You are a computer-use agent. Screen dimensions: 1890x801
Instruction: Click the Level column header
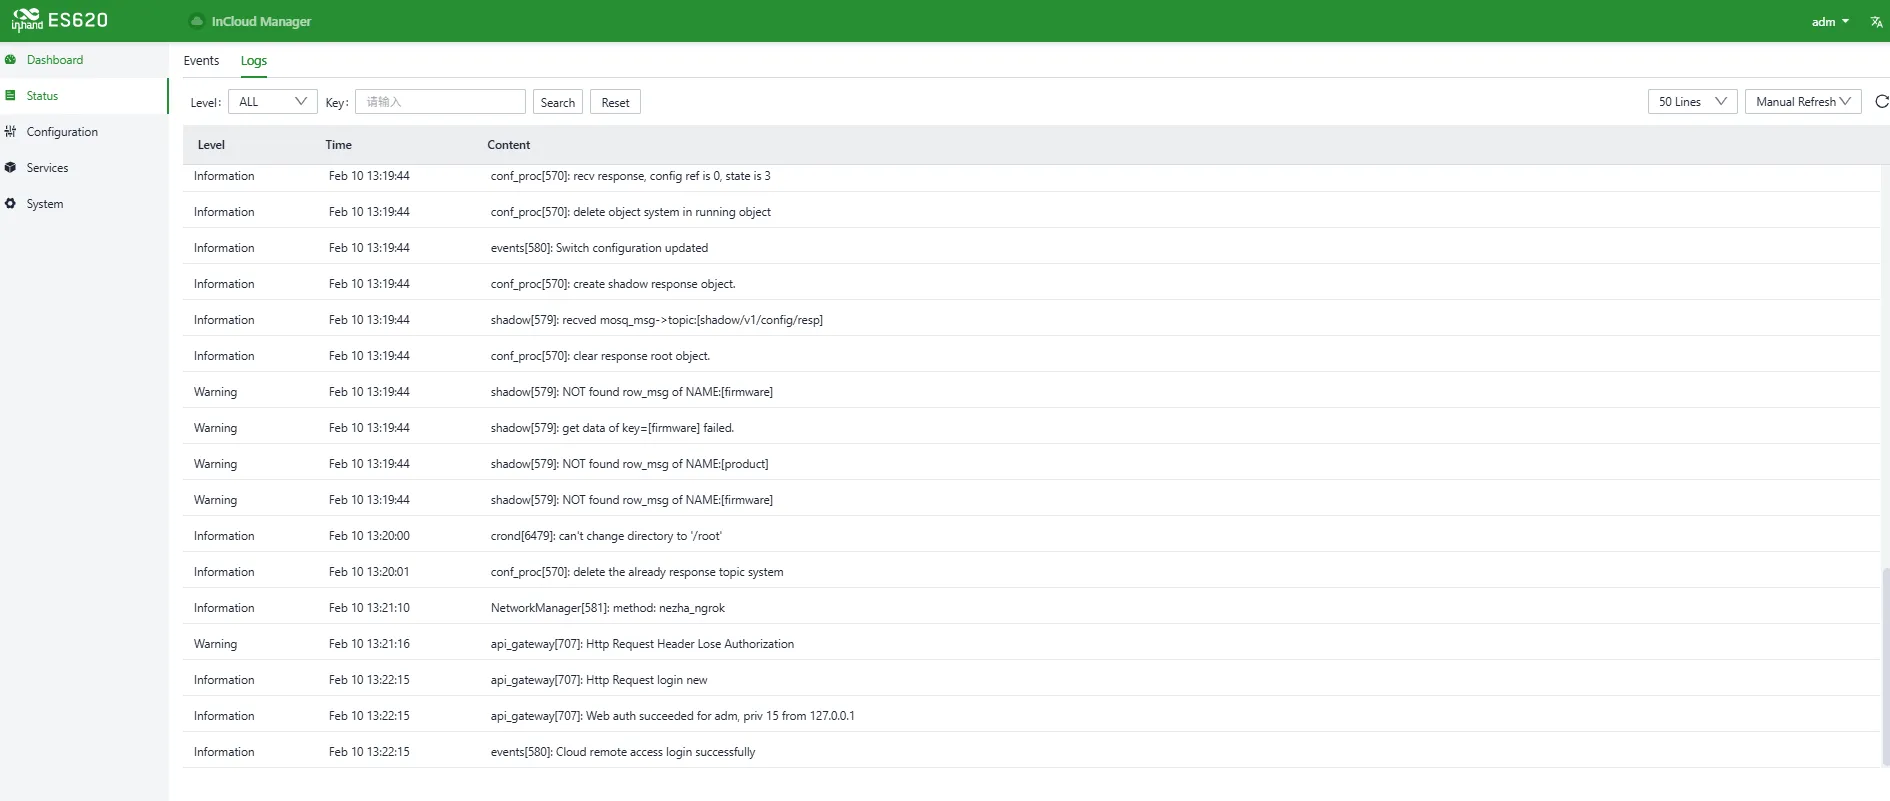point(211,145)
